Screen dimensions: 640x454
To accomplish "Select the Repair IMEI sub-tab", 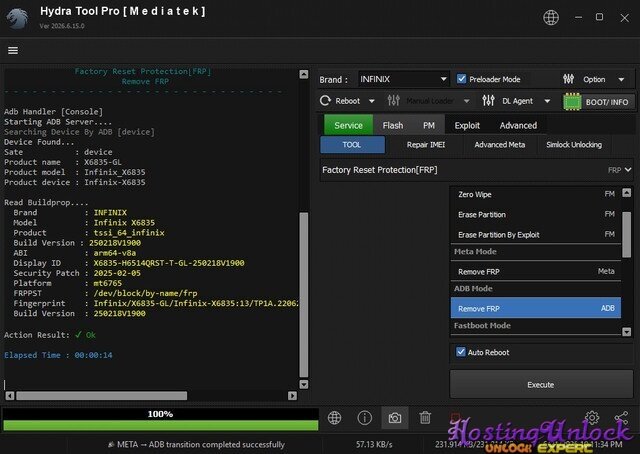I will coord(426,145).
